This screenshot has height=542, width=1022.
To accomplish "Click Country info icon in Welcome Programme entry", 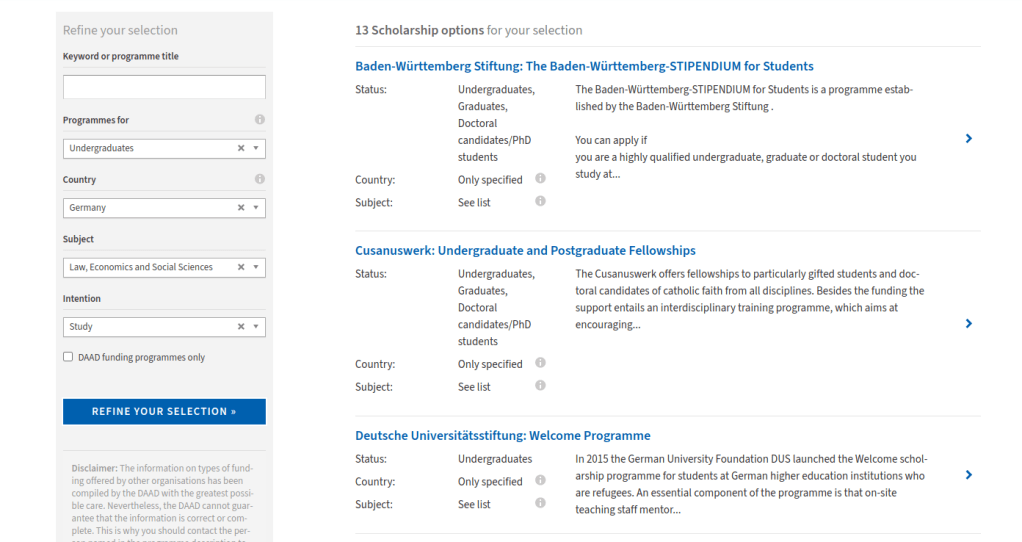I will click(540, 481).
